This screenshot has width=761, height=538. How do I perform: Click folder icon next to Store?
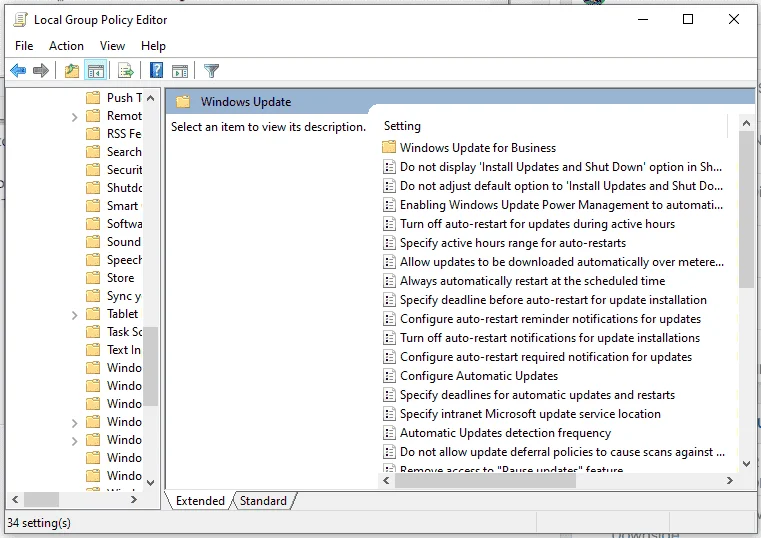tap(93, 278)
